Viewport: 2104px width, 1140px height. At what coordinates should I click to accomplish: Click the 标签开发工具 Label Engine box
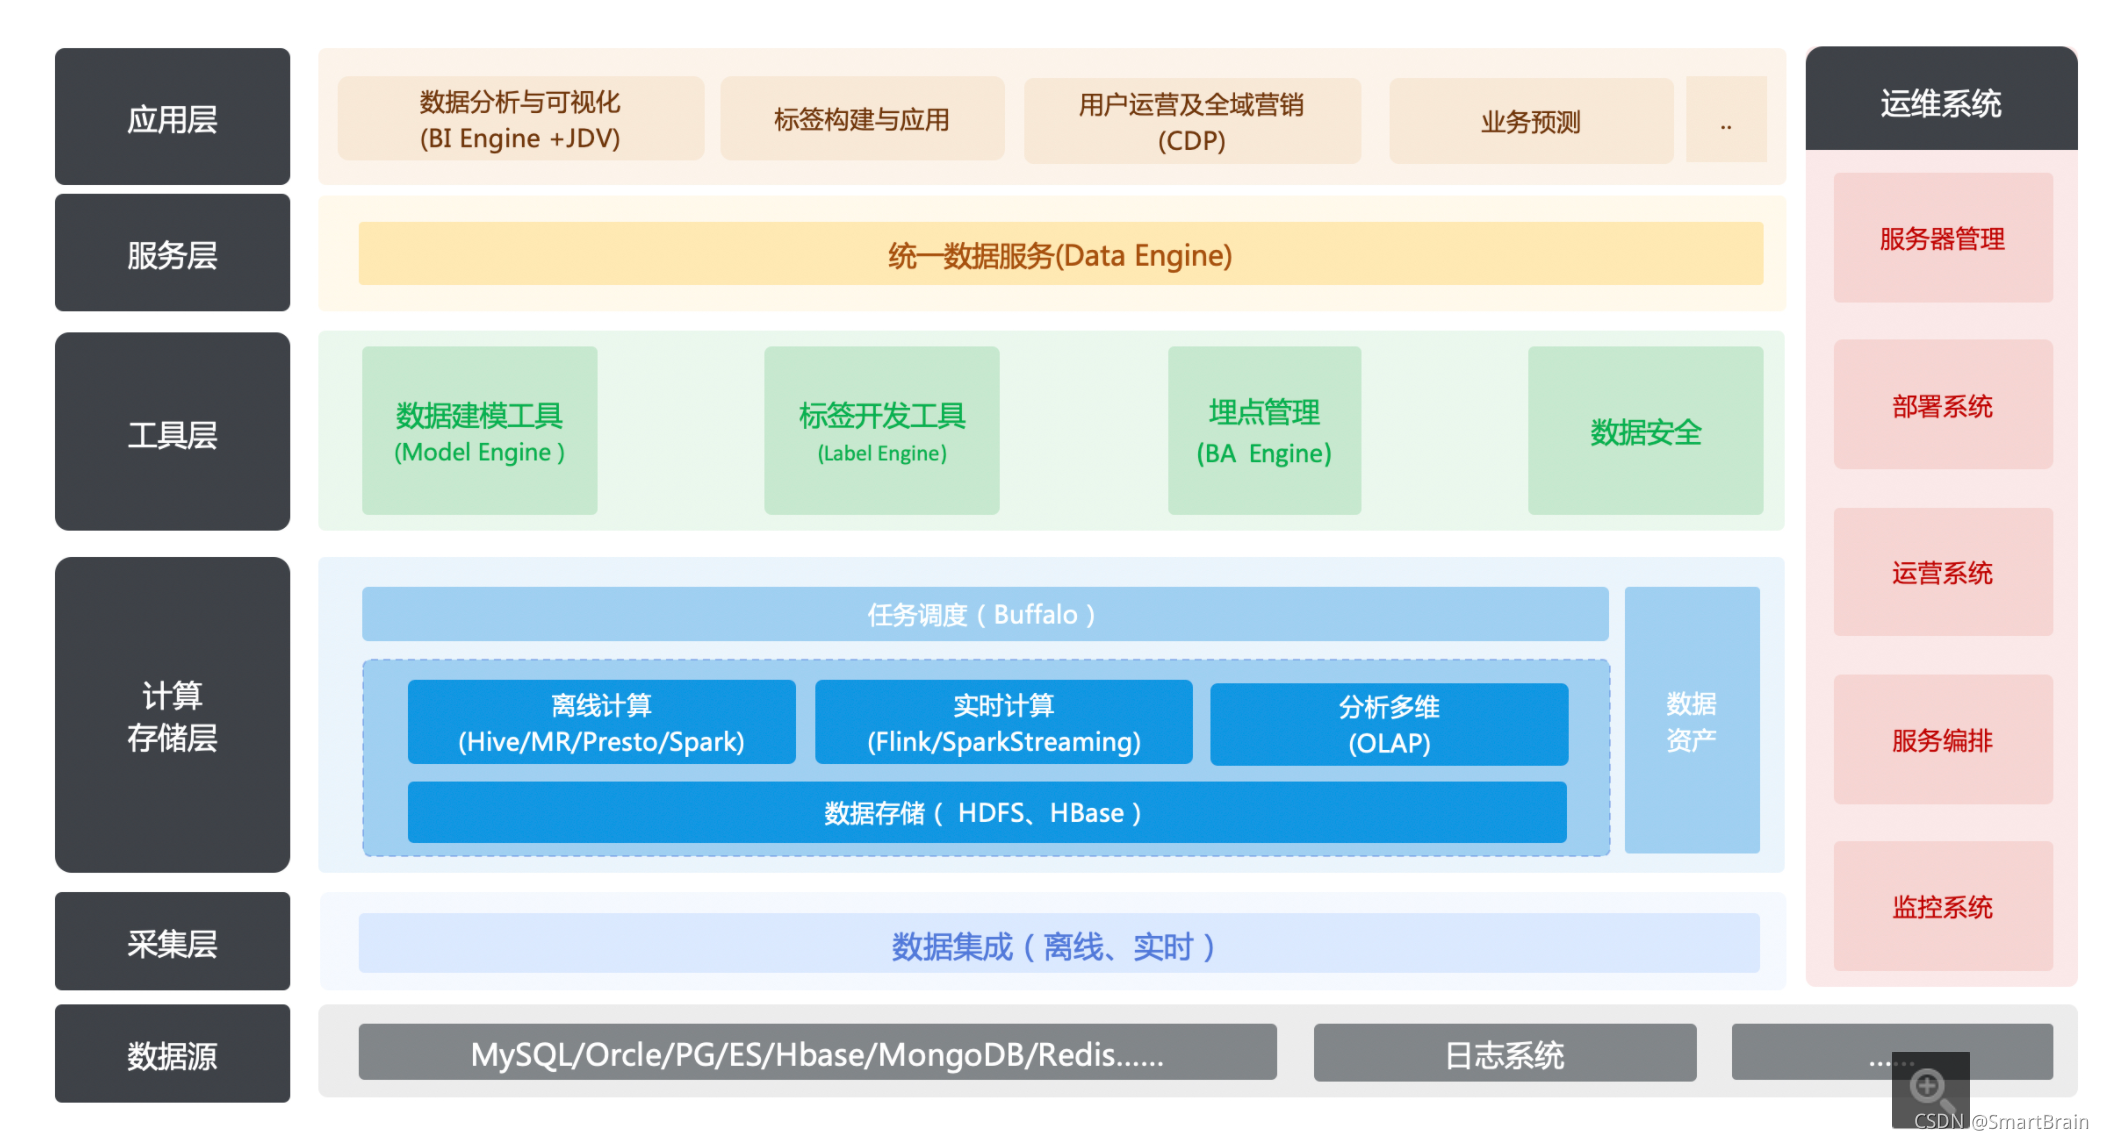coord(881,431)
